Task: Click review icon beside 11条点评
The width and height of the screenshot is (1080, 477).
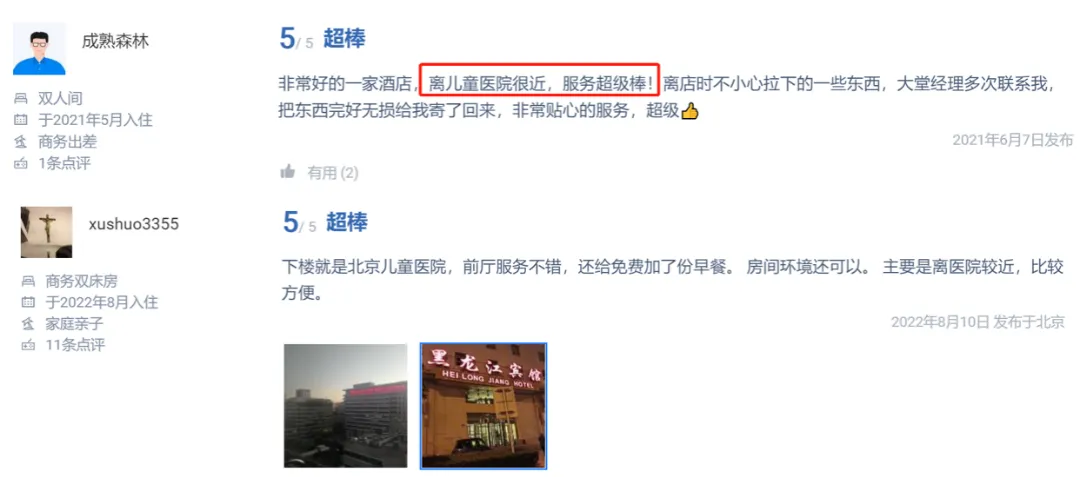Action: click(28, 346)
